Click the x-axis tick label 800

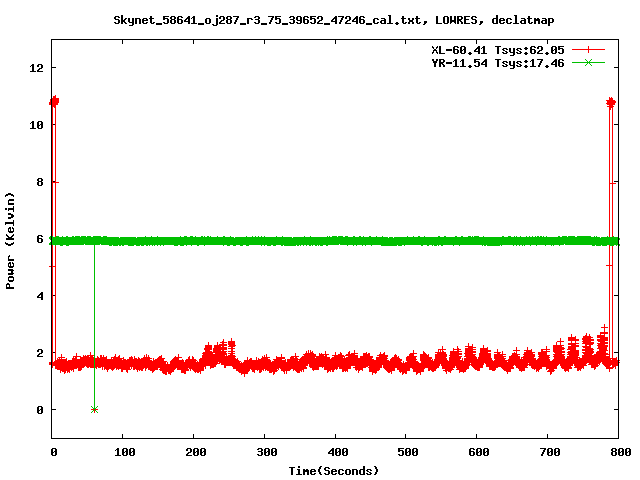point(620,452)
